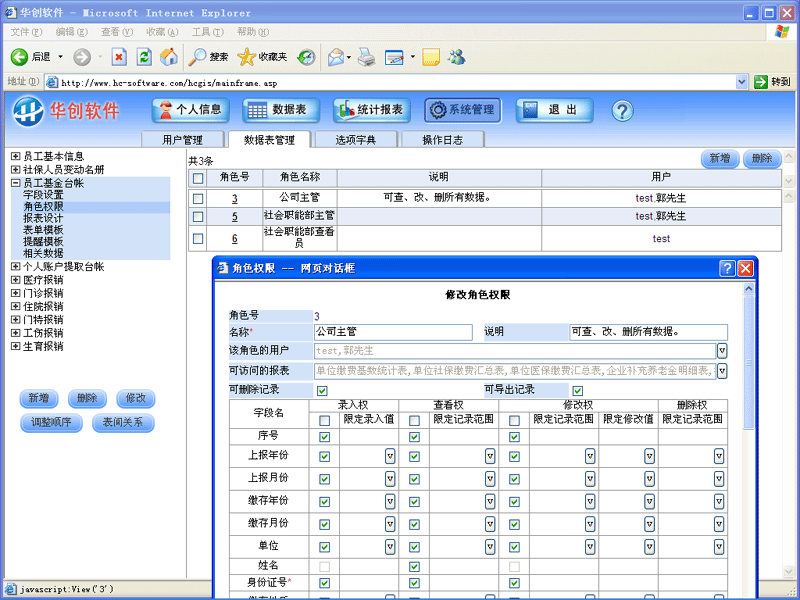This screenshot has height=600, width=800.
Task: Toggle the 可导出记录 checkbox
Action: pos(578,391)
